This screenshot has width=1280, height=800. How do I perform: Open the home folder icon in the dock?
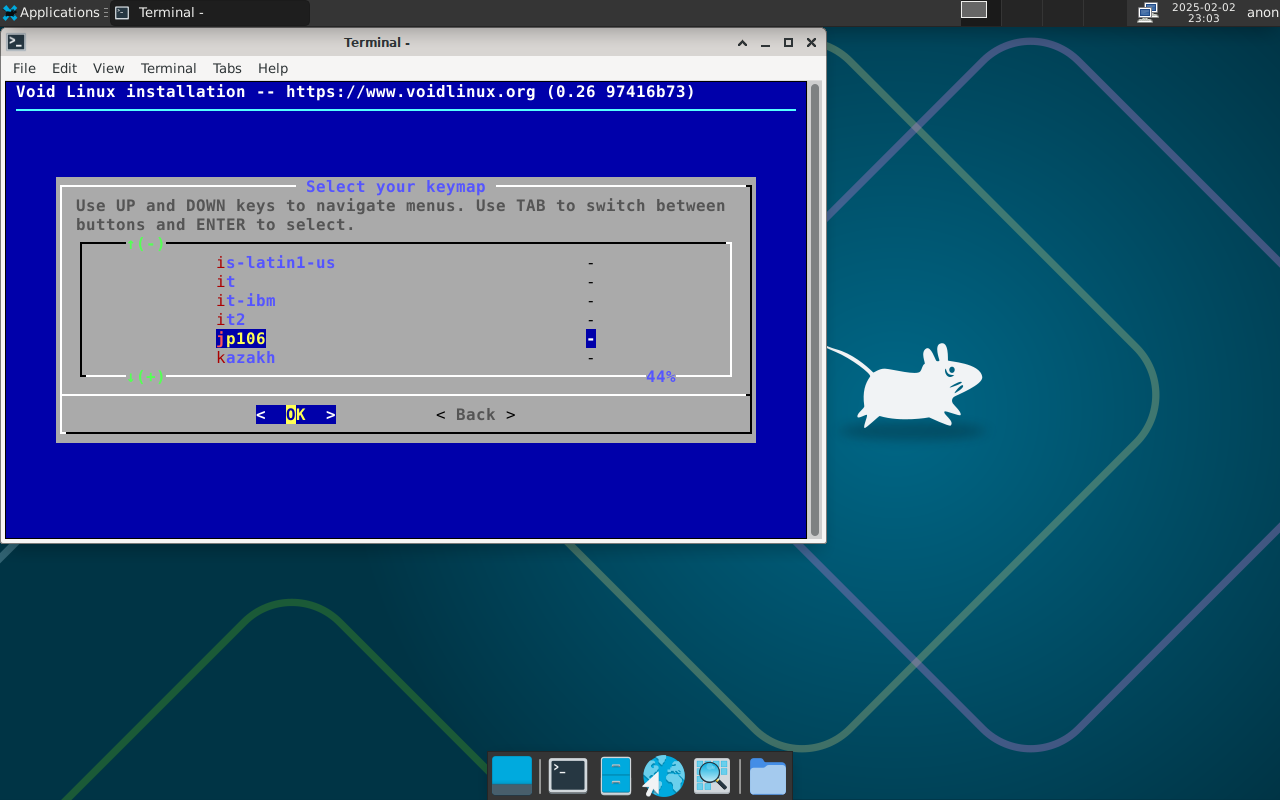coord(768,776)
